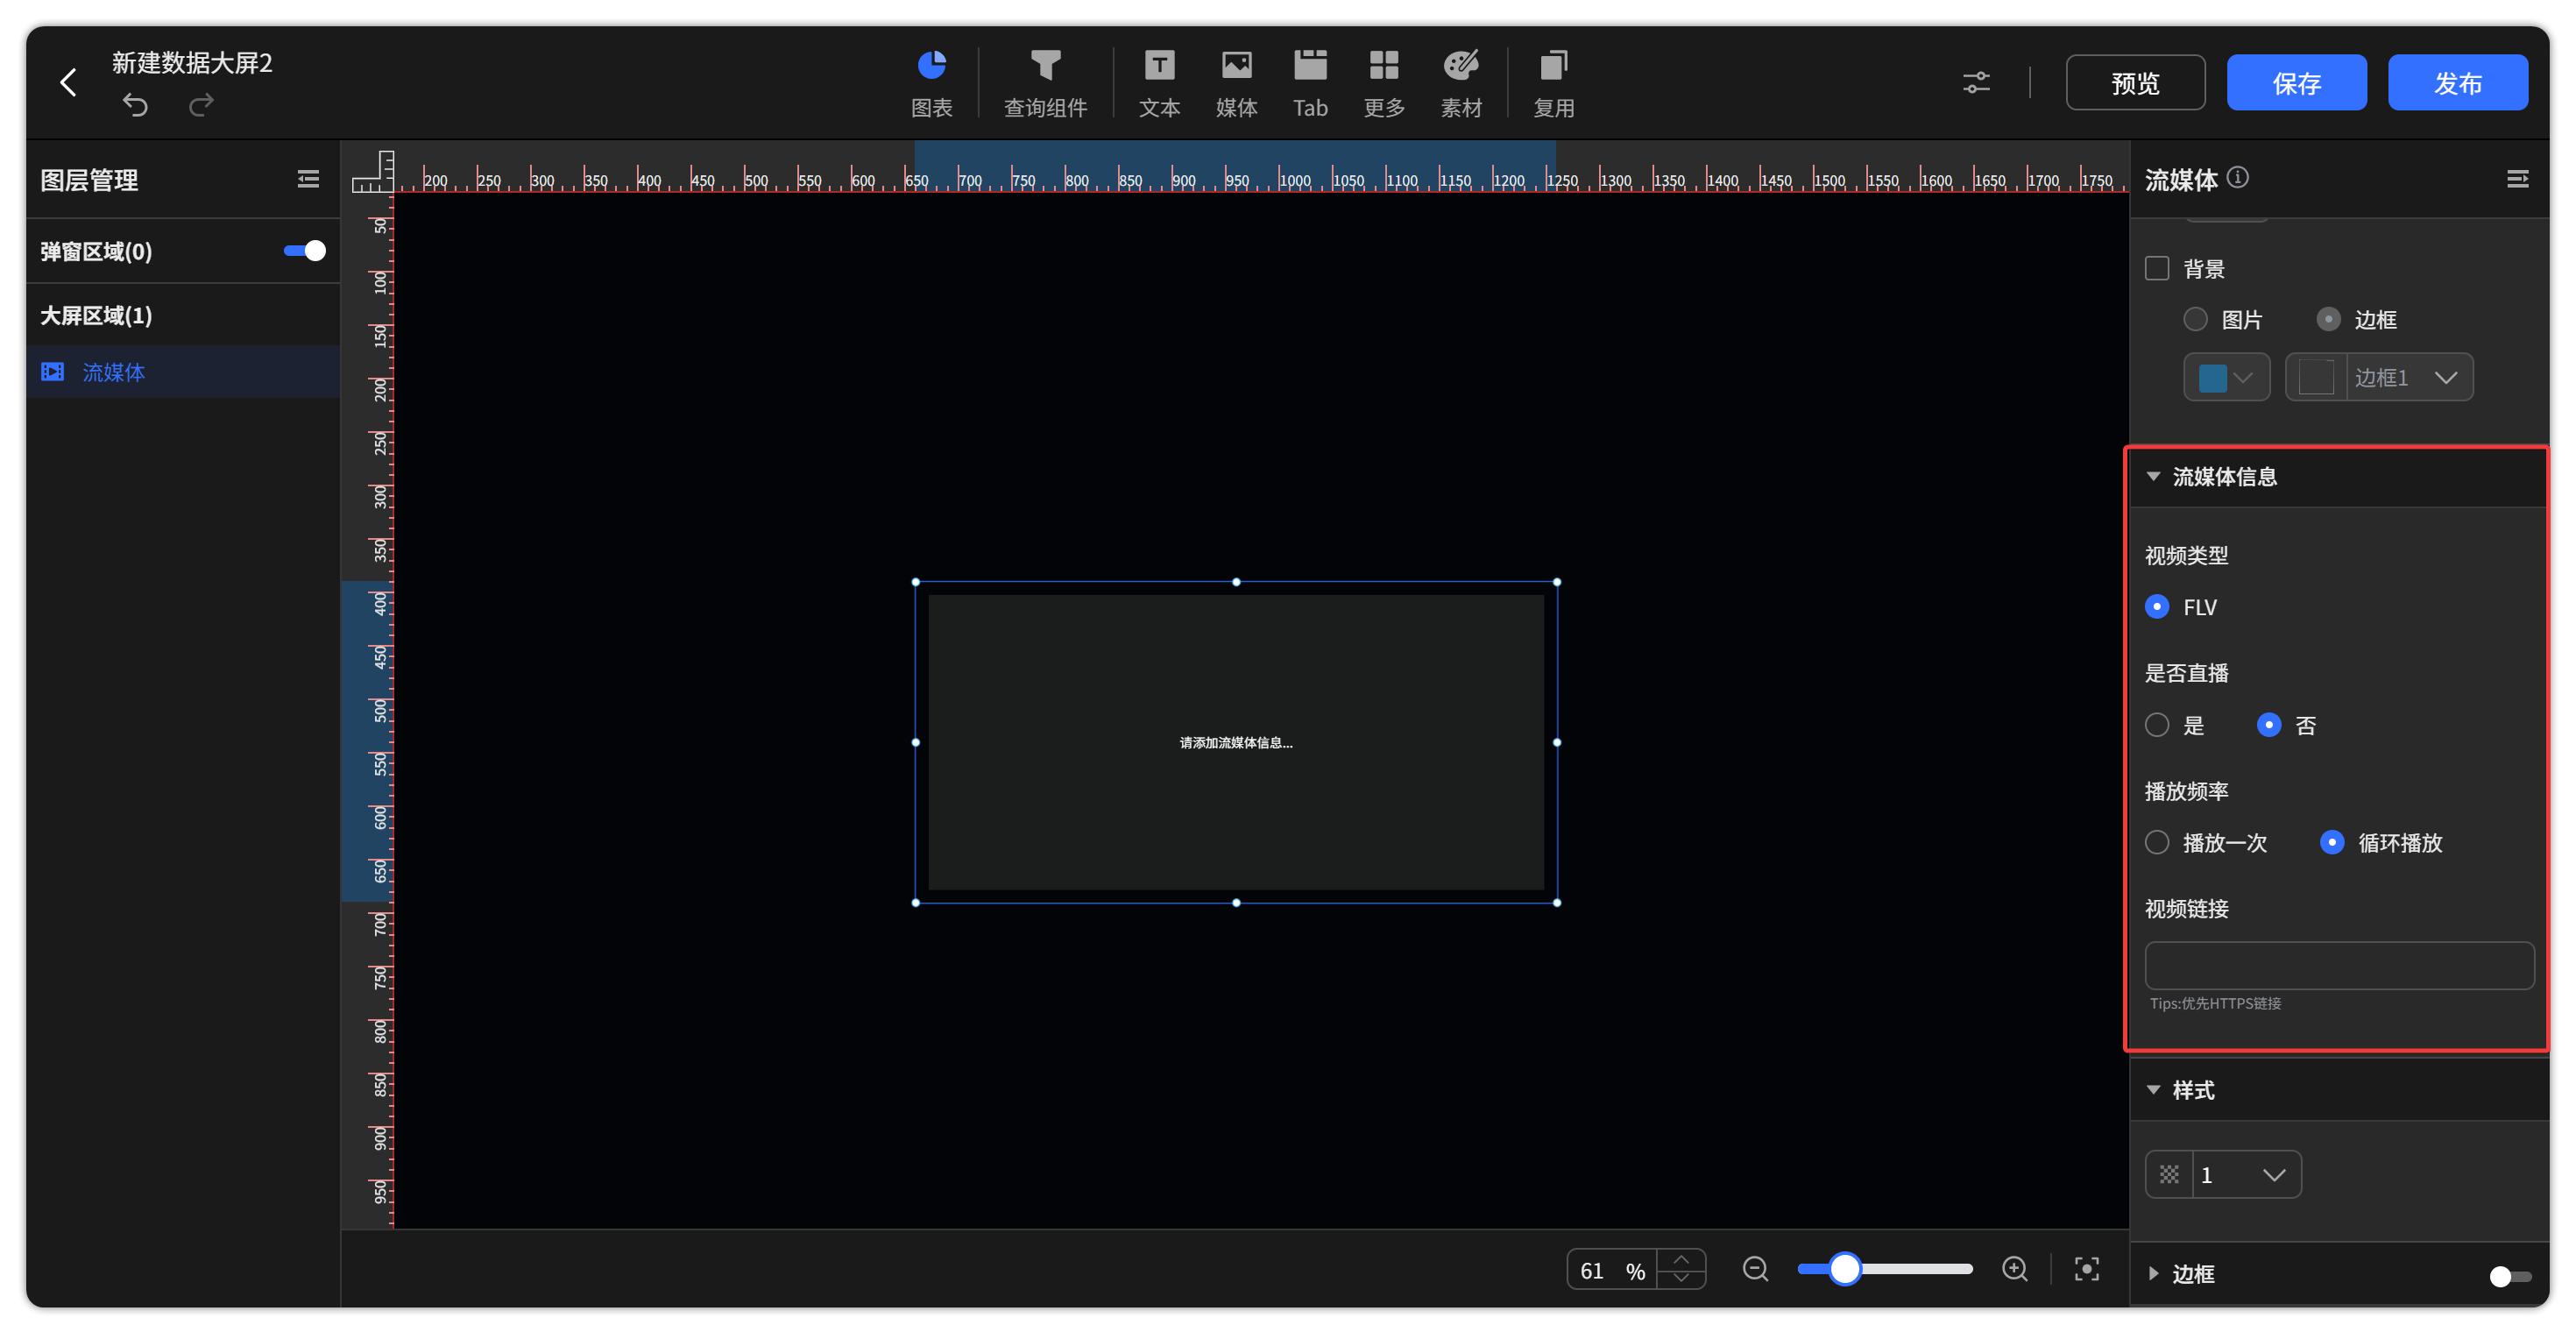Screen dimensions: 2576x1325
Task: Click into the 视频链接 input field
Action: click(x=2339, y=965)
